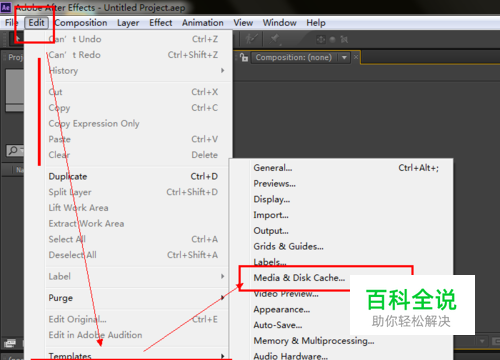Click the Interpret Footage icon in the Project panel footer

[x=10, y=343]
